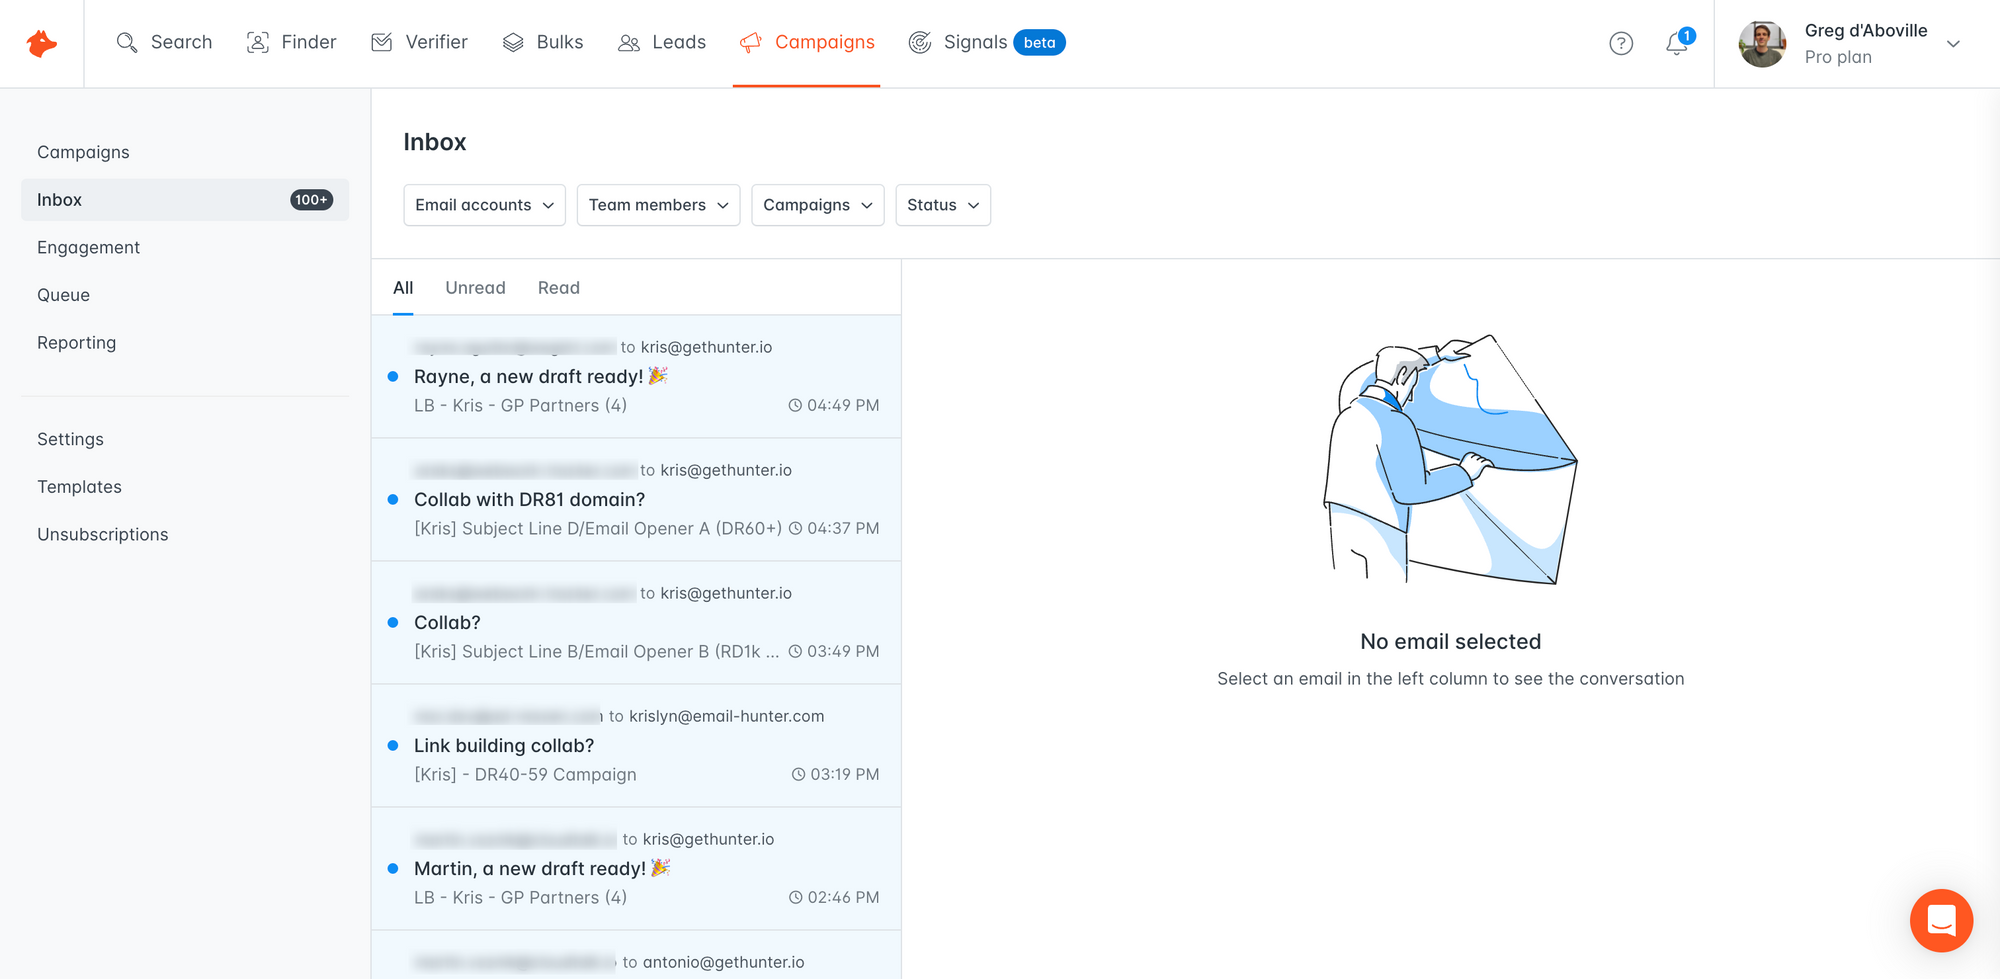Open email titled 'Collab?'
This screenshot has height=979, width=2000.
click(636, 623)
